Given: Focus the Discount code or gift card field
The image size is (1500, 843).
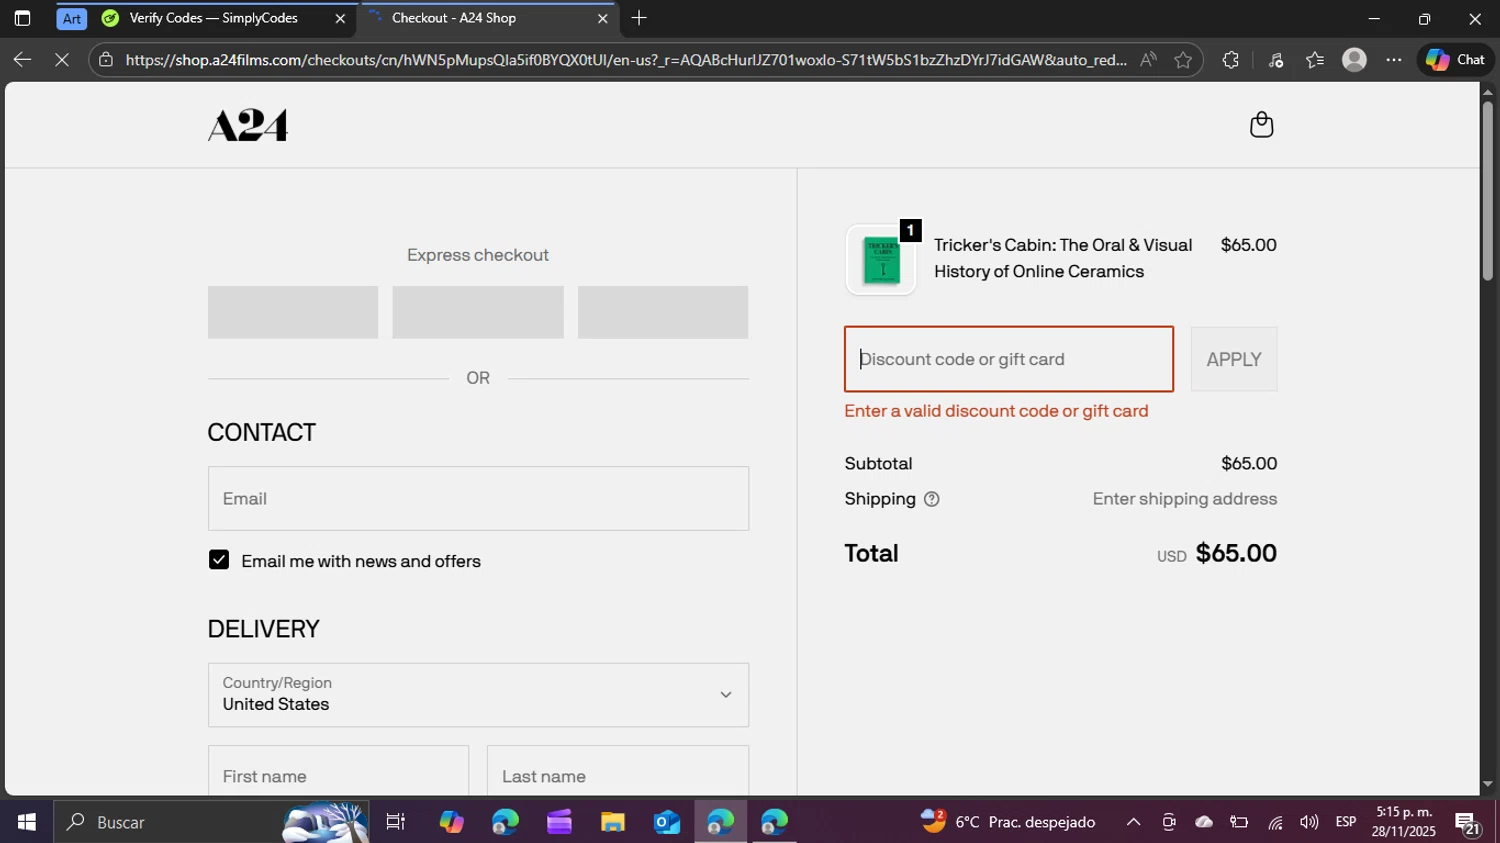Looking at the screenshot, I should [x=1009, y=359].
